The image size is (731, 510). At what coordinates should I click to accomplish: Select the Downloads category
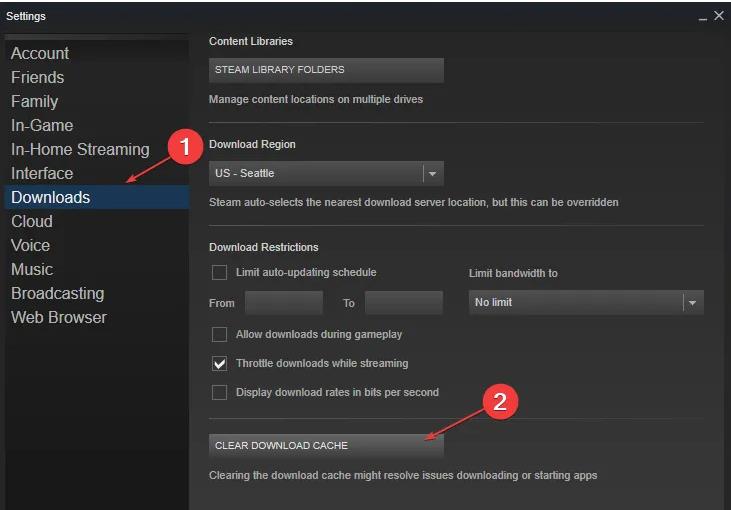[97, 197]
